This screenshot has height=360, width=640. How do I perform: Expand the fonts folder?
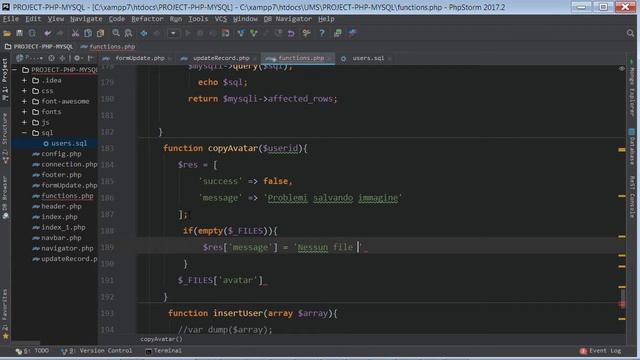point(24,112)
